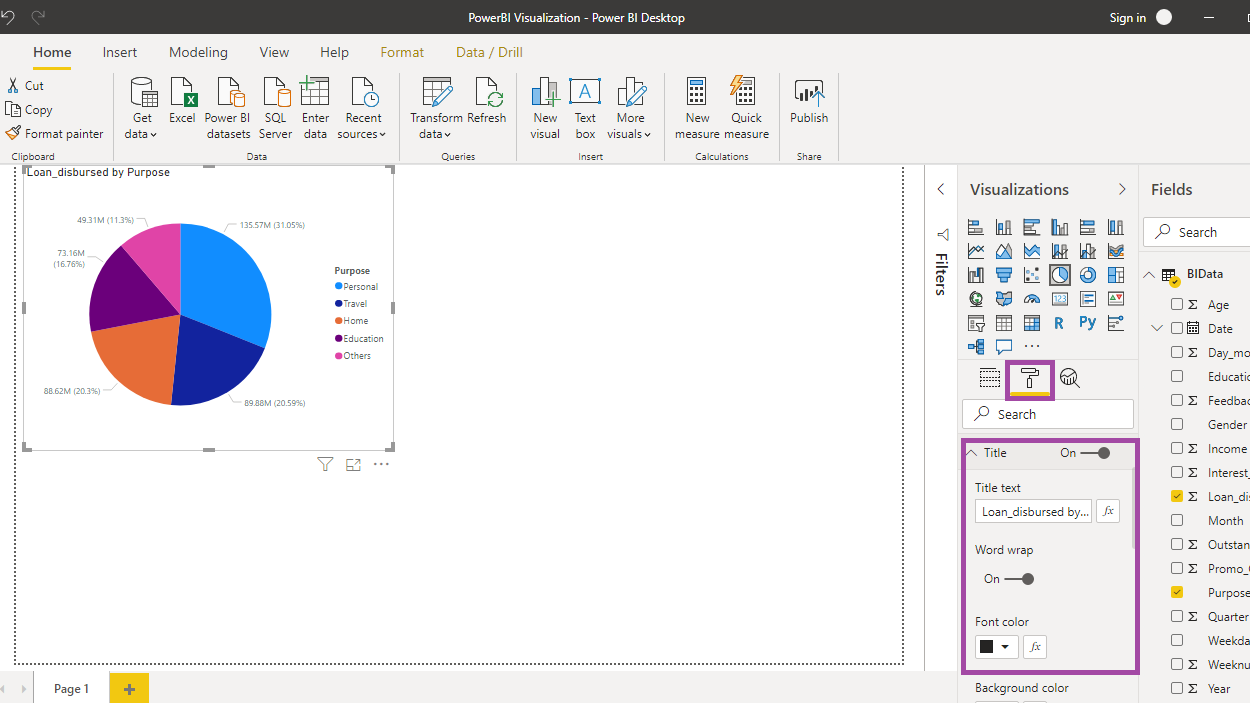The image size is (1250, 703).
Task: Check the Age field checkbox
Action: click(1177, 305)
